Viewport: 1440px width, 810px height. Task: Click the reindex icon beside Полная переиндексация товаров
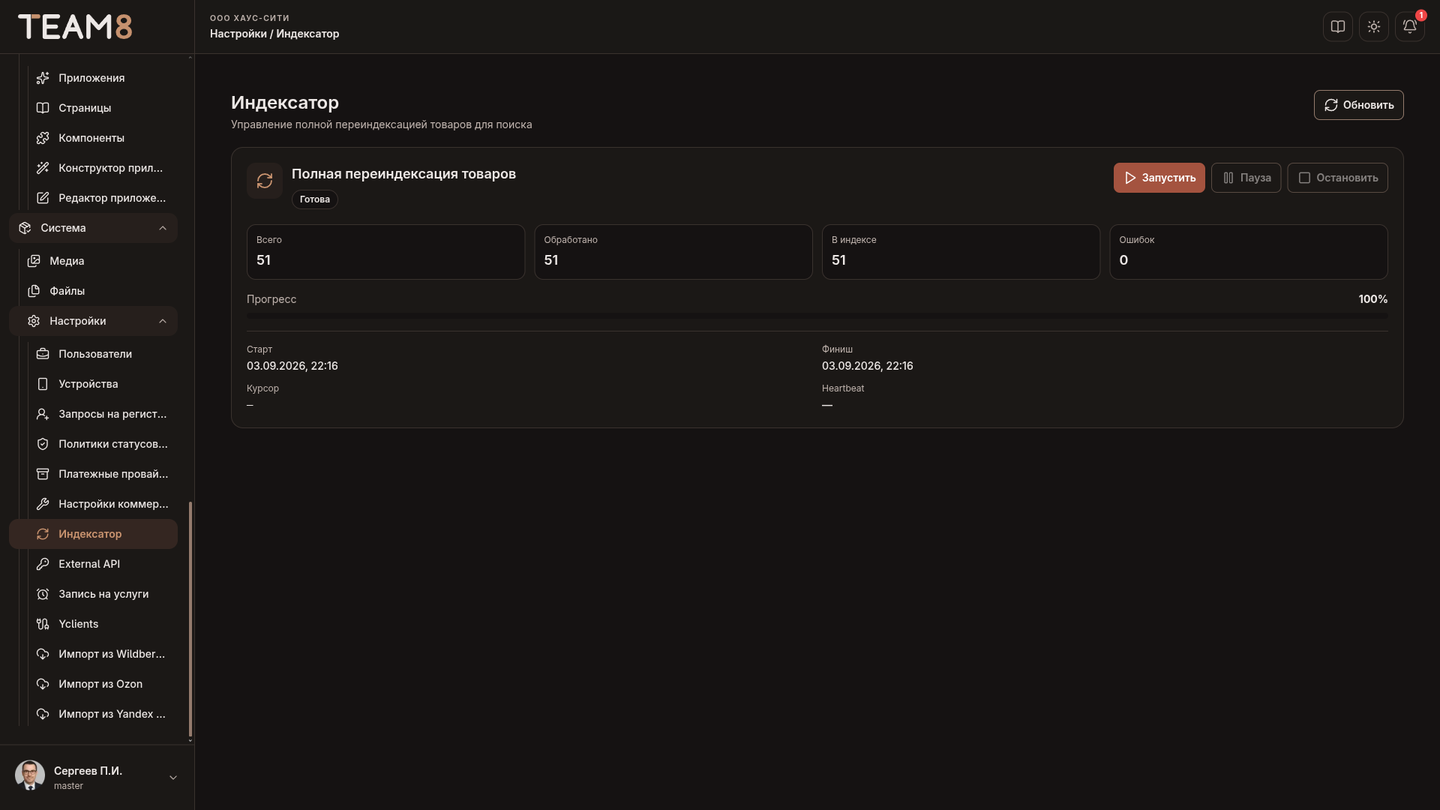click(x=265, y=181)
